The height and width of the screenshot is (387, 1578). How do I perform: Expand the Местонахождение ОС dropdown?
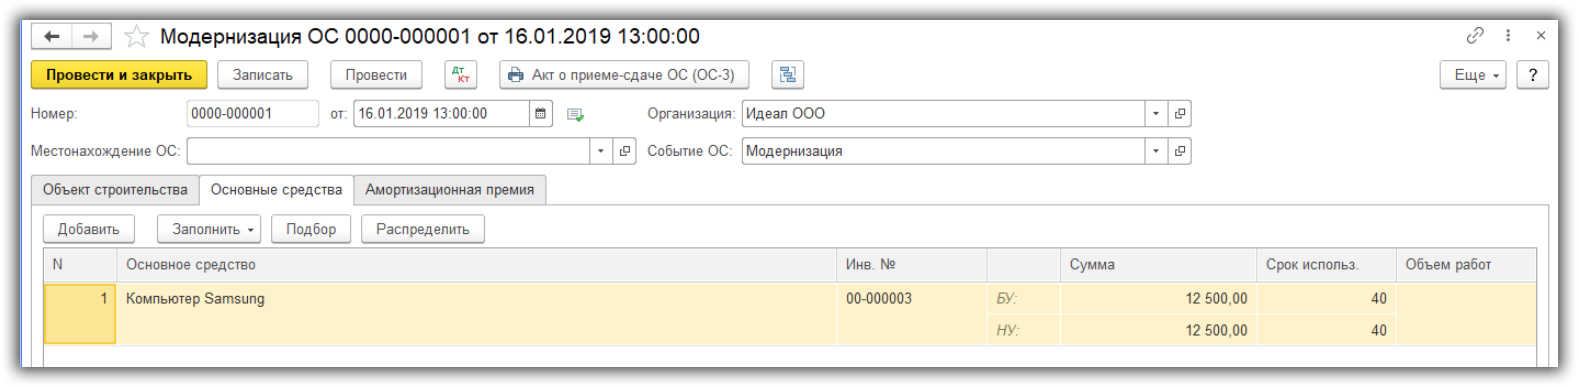coord(601,151)
